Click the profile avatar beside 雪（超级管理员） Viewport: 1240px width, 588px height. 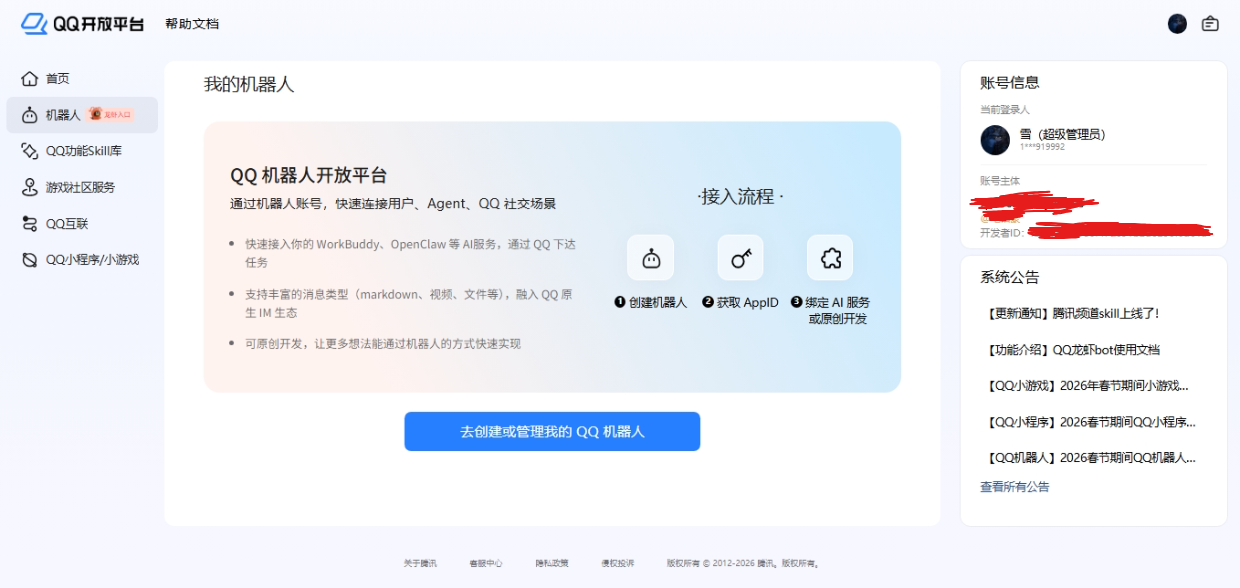(x=995, y=140)
